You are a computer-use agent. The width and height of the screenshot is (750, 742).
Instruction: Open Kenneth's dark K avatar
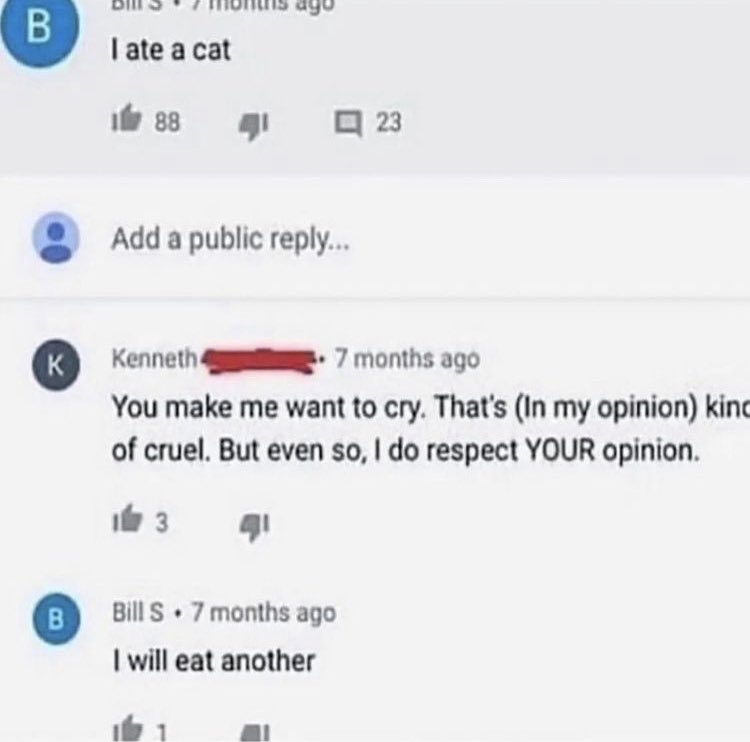[56, 365]
